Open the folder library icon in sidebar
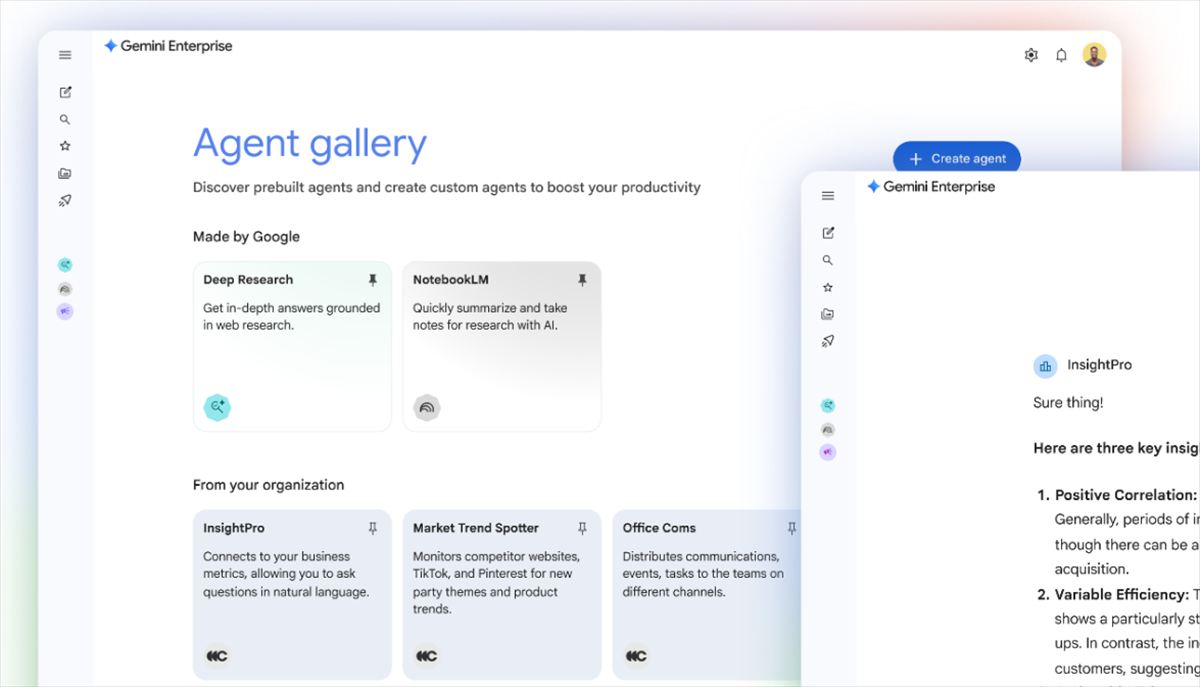This screenshot has height=687, width=1200. [x=64, y=172]
